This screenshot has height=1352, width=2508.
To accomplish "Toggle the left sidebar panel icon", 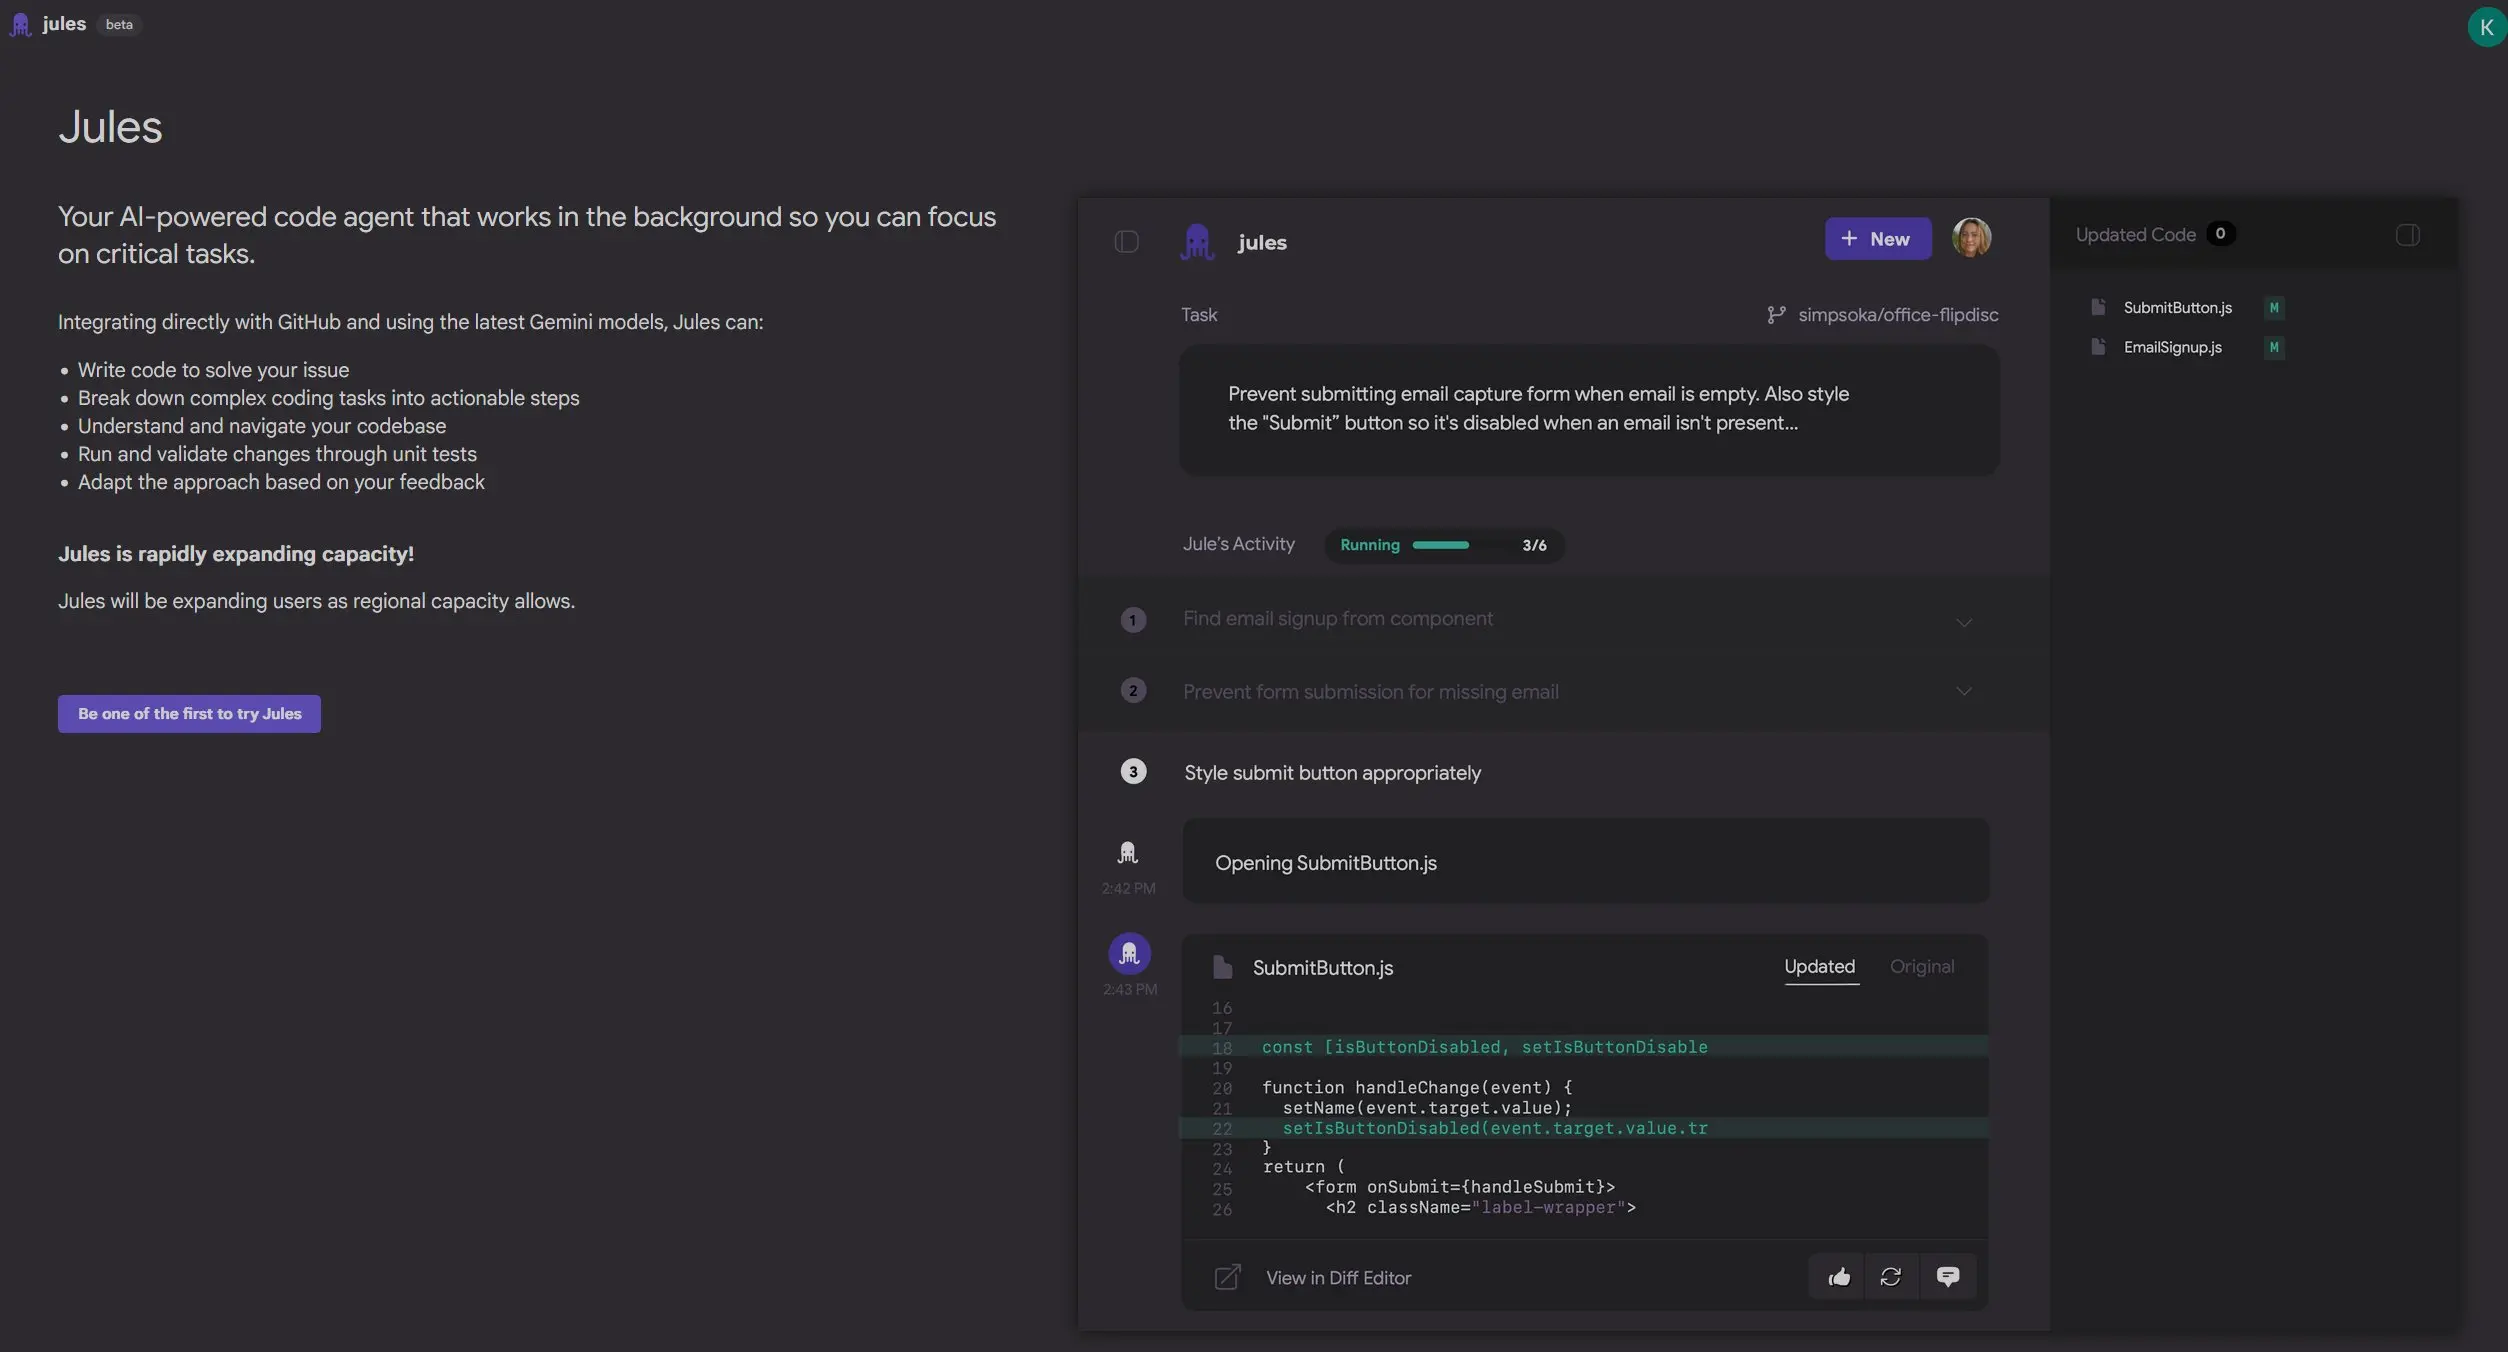I will 1126,242.
